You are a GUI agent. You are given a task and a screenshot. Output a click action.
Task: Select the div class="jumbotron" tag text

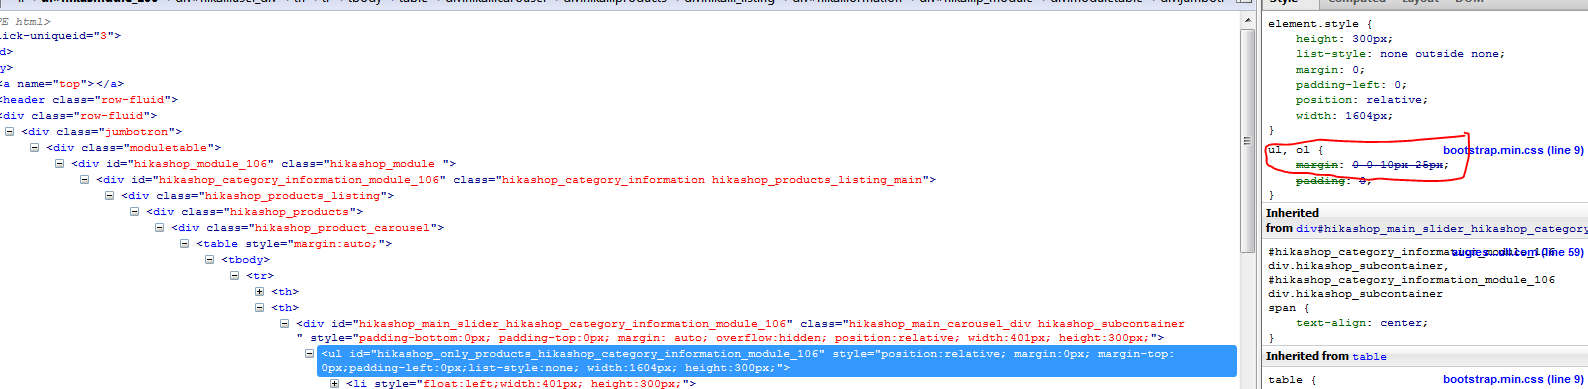(102, 132)
